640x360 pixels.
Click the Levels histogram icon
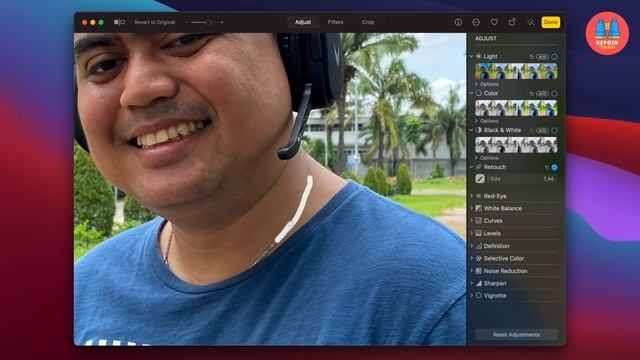[479, 233]
